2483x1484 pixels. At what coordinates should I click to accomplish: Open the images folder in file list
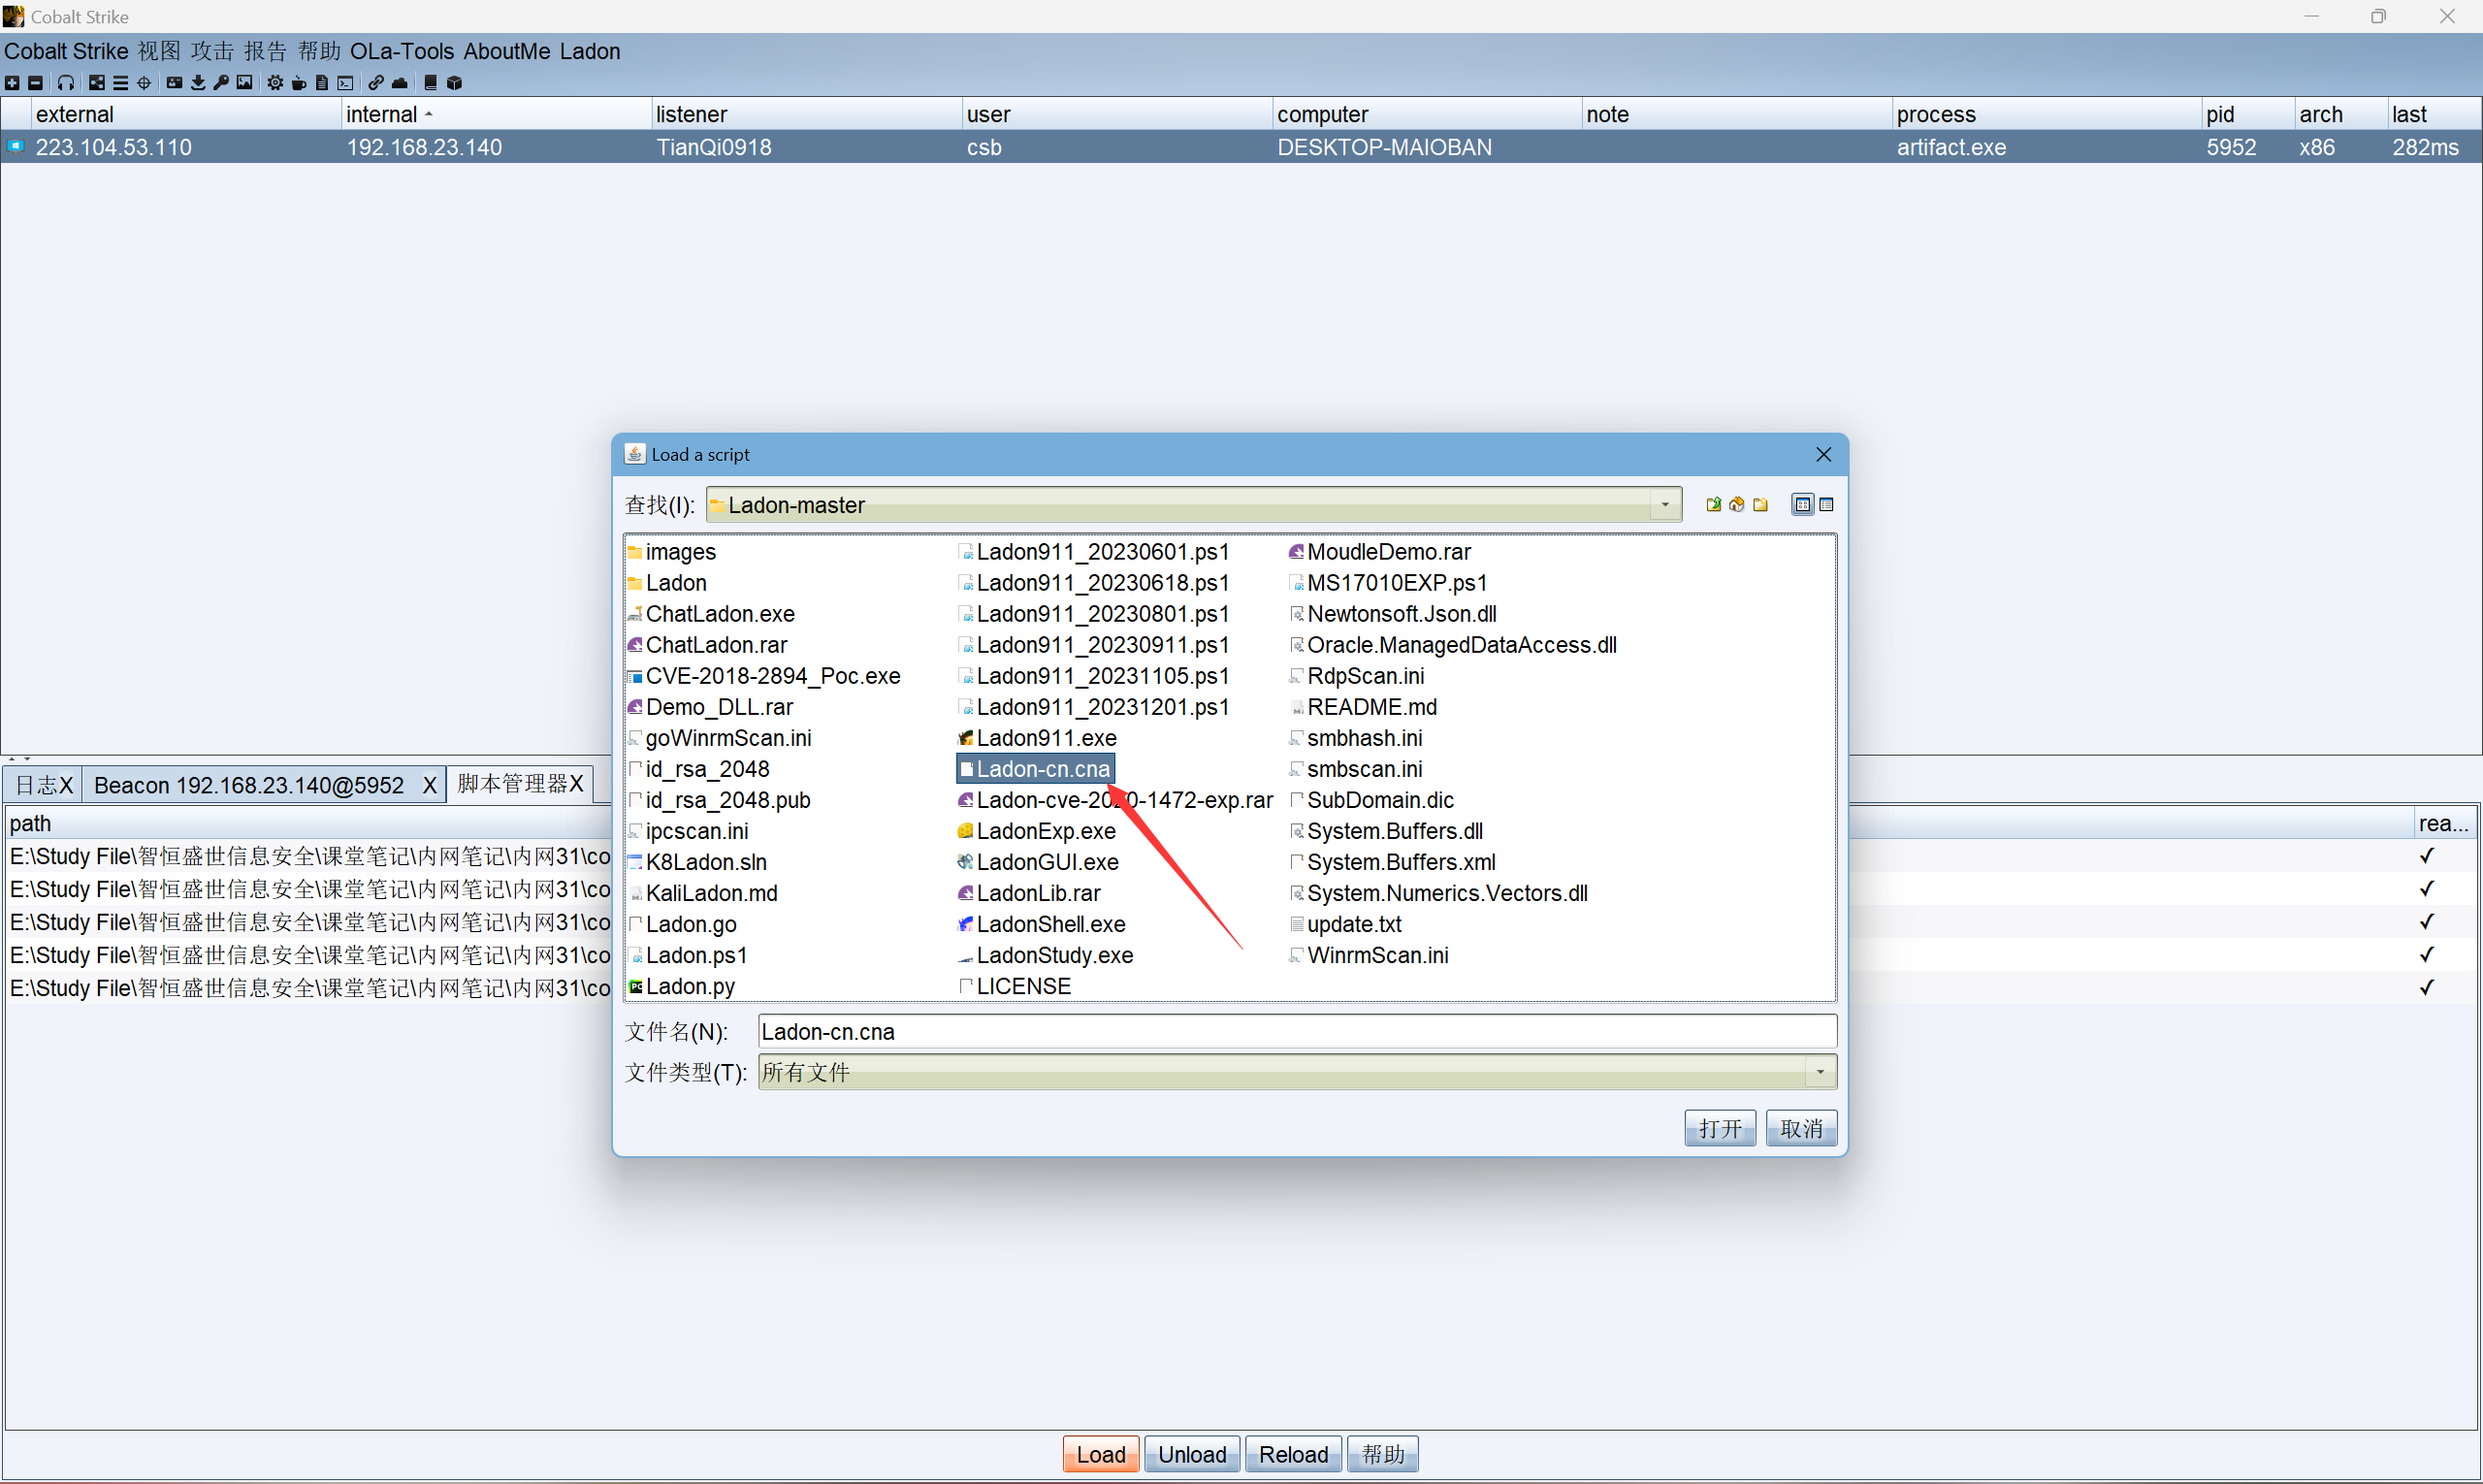[x=671, y=552]
